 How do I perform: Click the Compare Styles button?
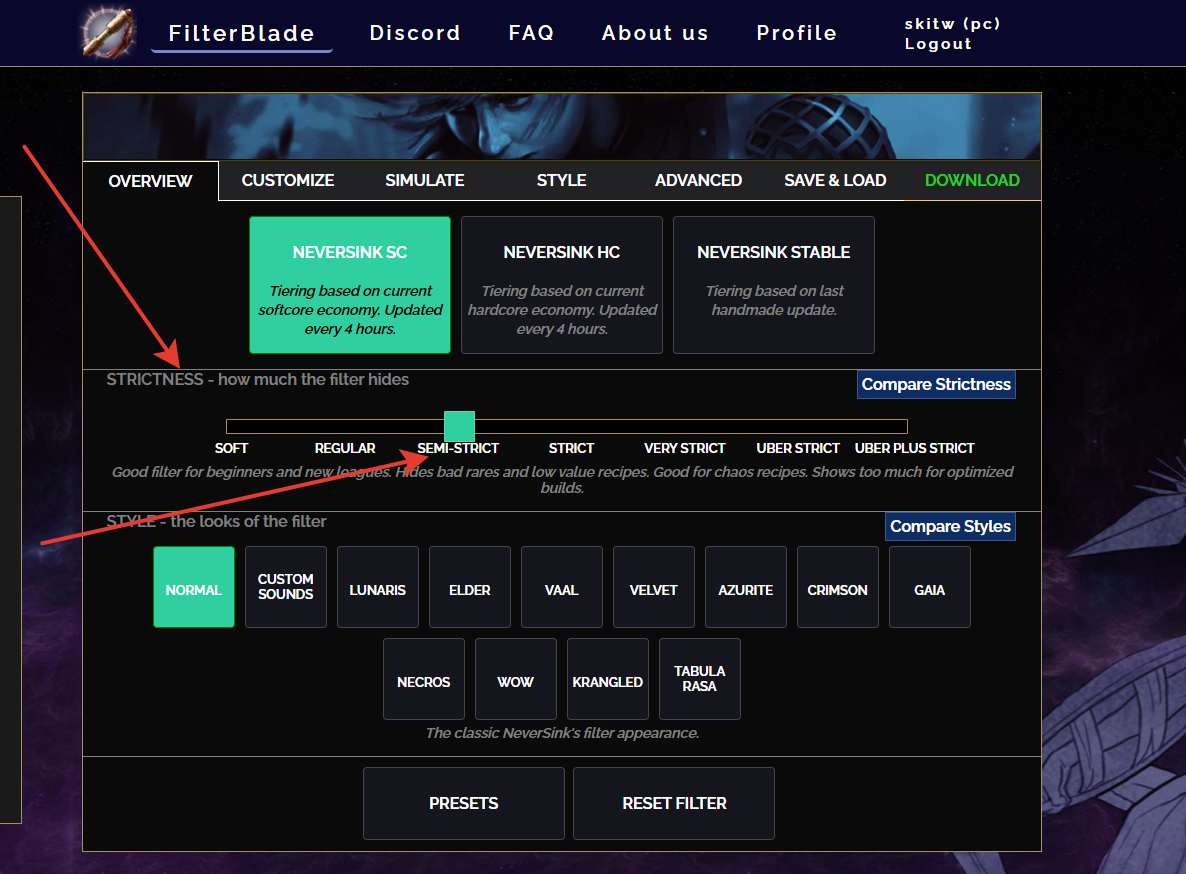pyautogui.click(x=950, y=527)
